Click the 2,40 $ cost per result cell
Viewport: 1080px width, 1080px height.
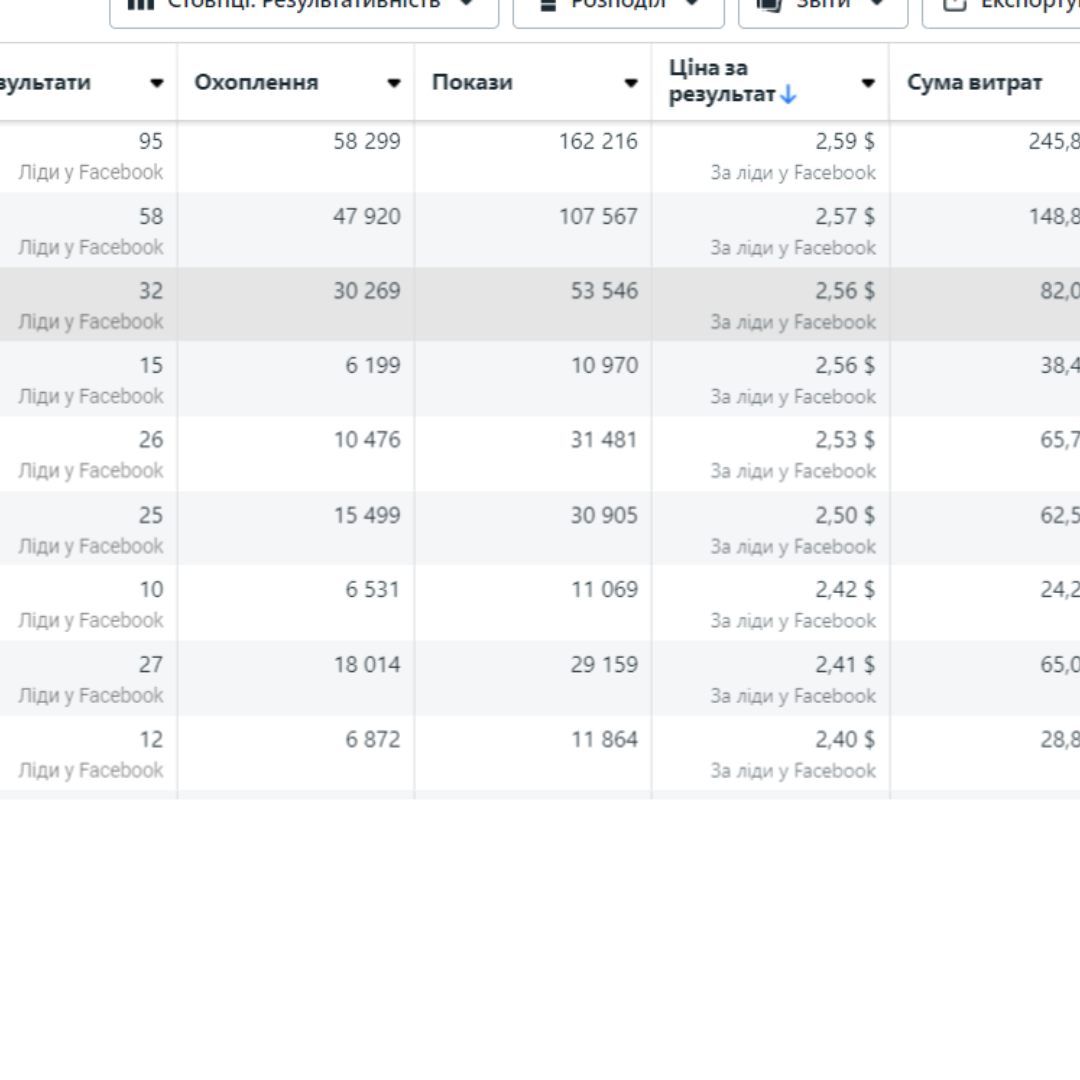pyautogui.click(x=770, y=754)
